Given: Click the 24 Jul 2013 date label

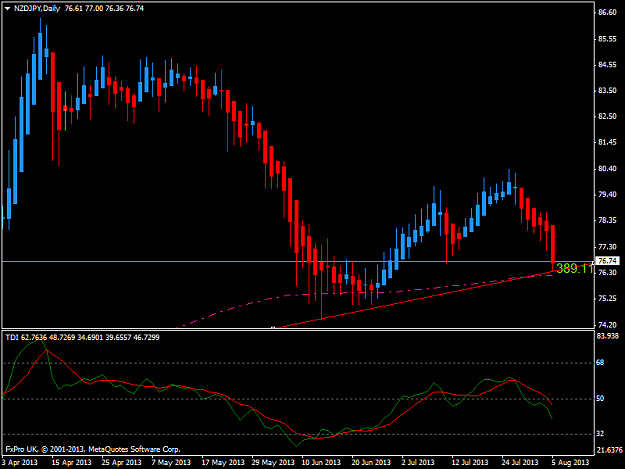Looking at the screenshot, I should 520,462.
